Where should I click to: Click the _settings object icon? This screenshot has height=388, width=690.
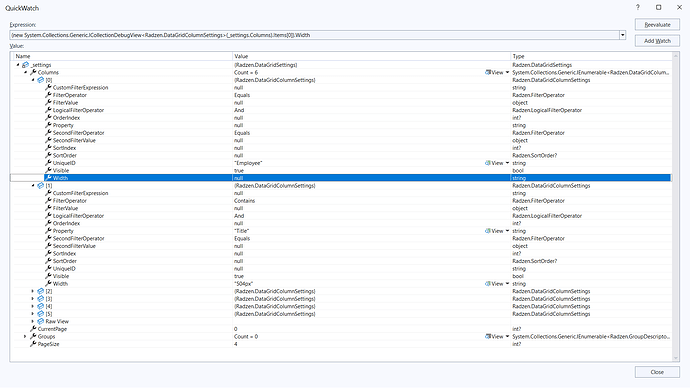coord(26,65)
